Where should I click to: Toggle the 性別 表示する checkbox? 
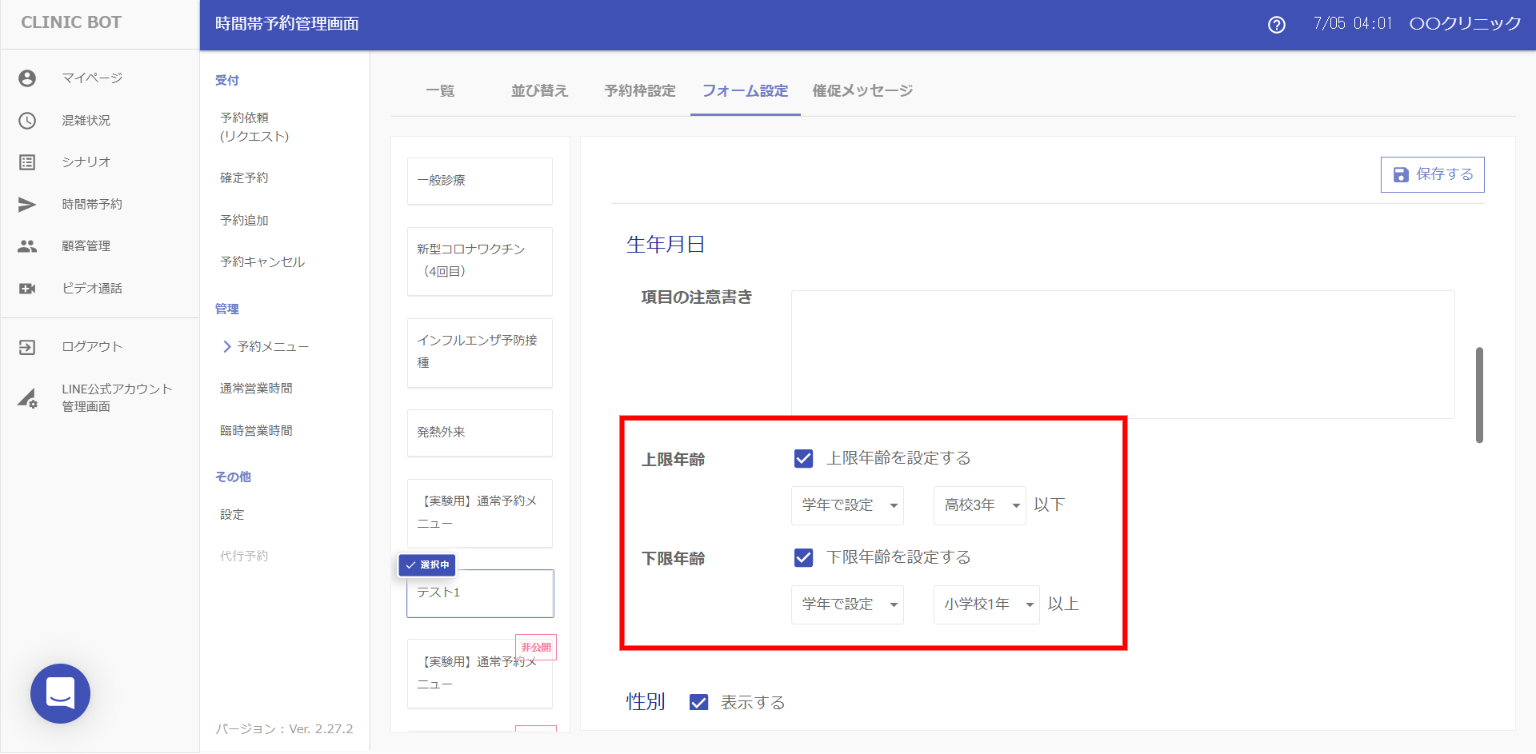[x=699, y=702]
